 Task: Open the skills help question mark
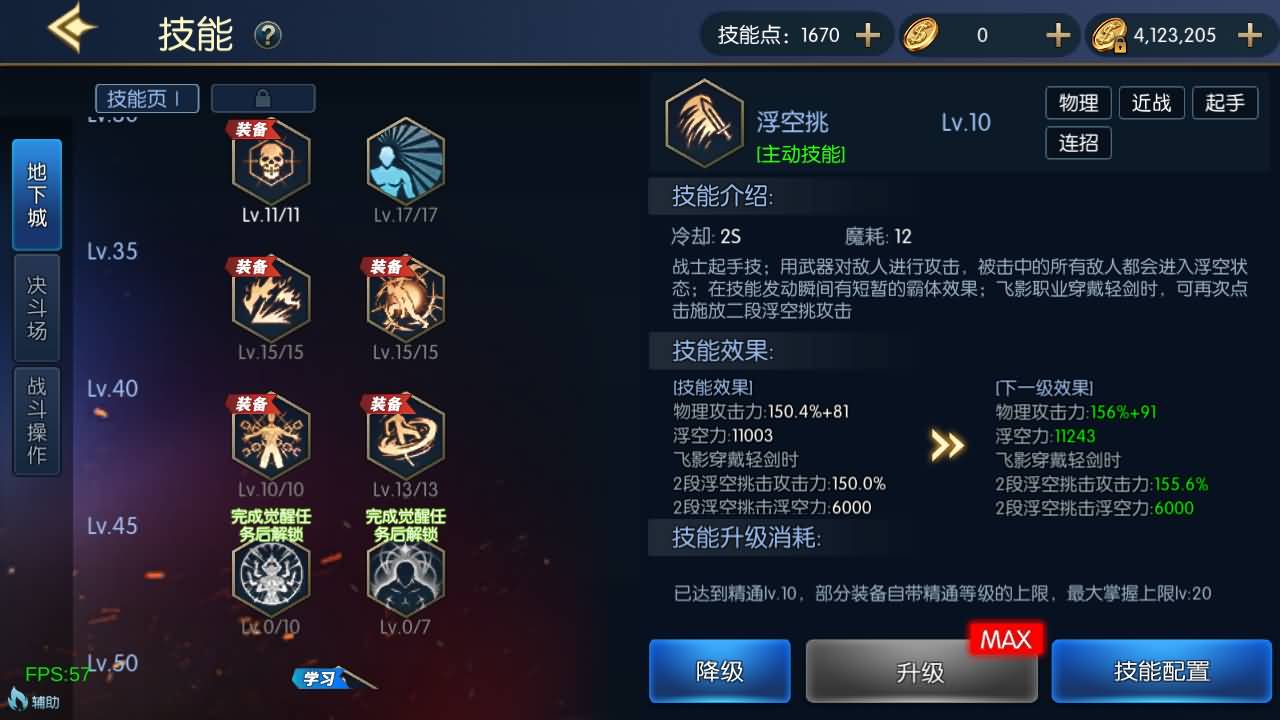point(268,36)
